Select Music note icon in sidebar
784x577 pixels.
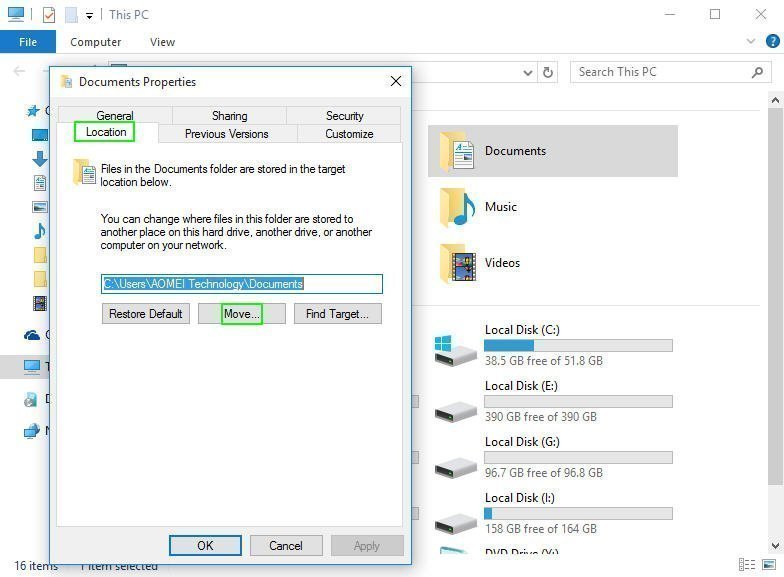[x=40, y=230]
